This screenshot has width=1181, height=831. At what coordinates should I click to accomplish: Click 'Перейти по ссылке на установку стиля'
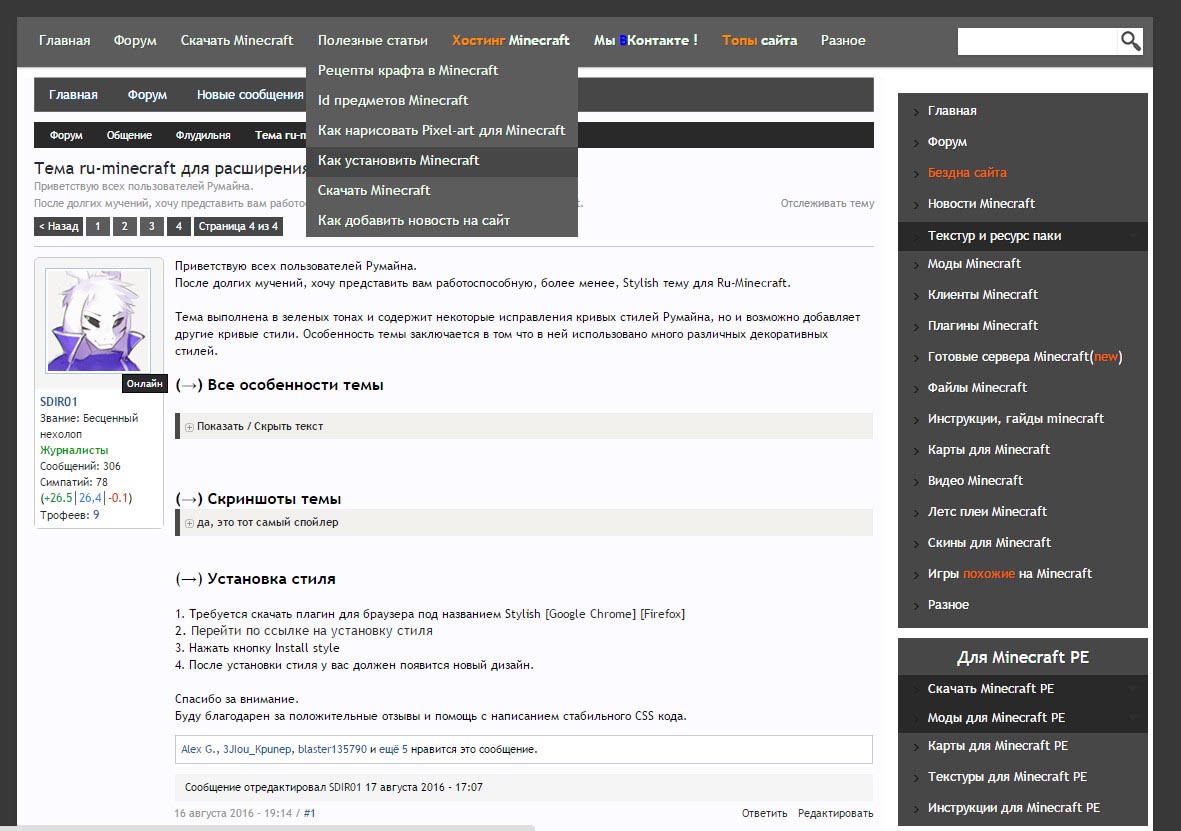(312, 631)
